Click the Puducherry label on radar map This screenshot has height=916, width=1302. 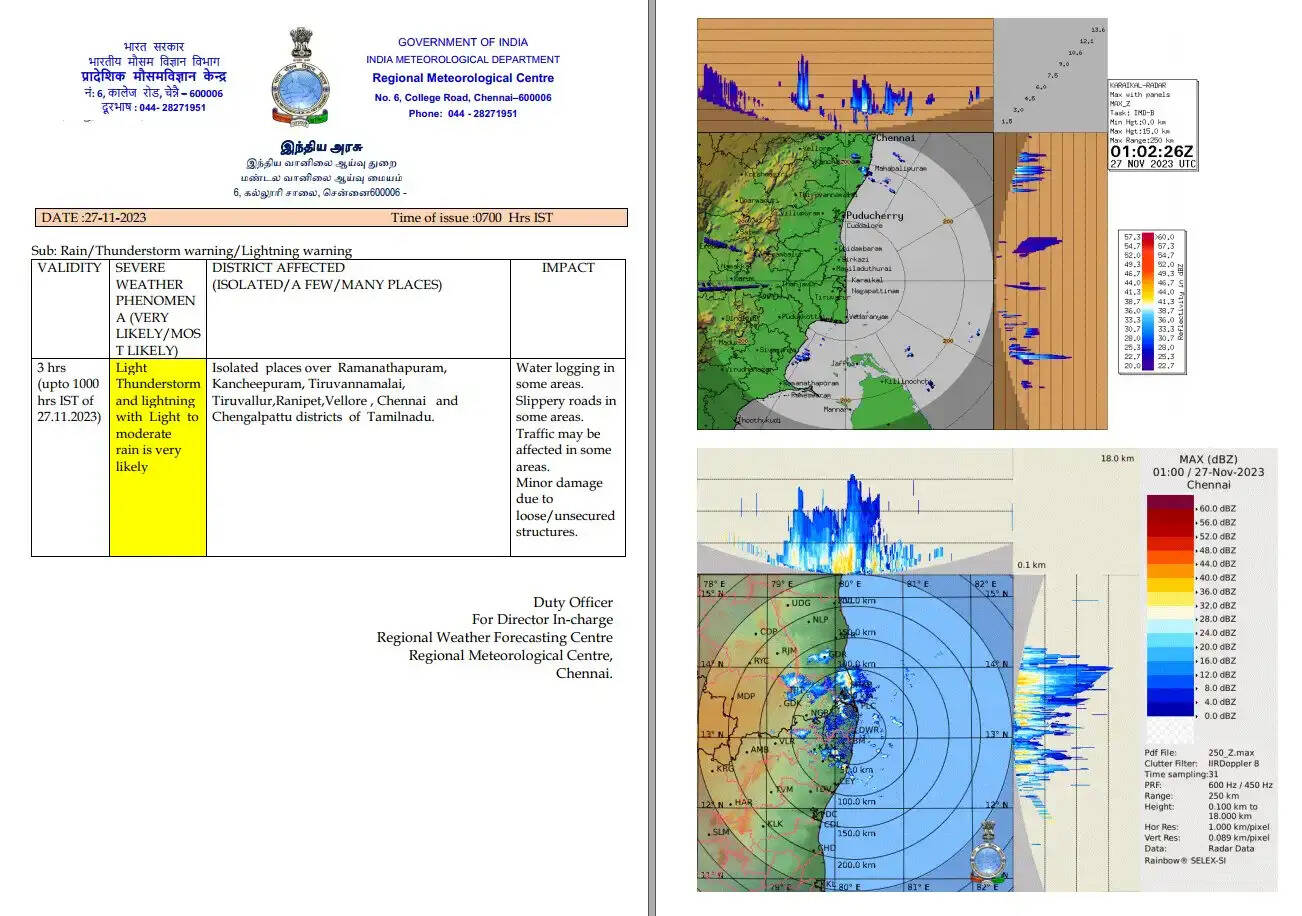click(873, 215)
